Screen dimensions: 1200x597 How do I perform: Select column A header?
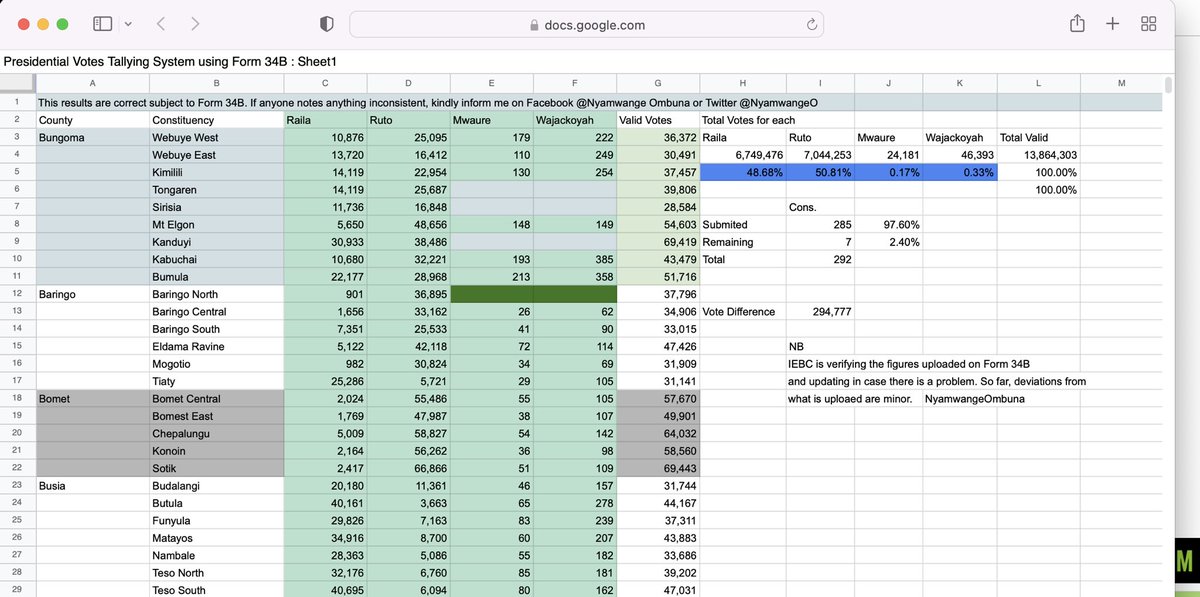pyautogui.click(x=92, y=83)
